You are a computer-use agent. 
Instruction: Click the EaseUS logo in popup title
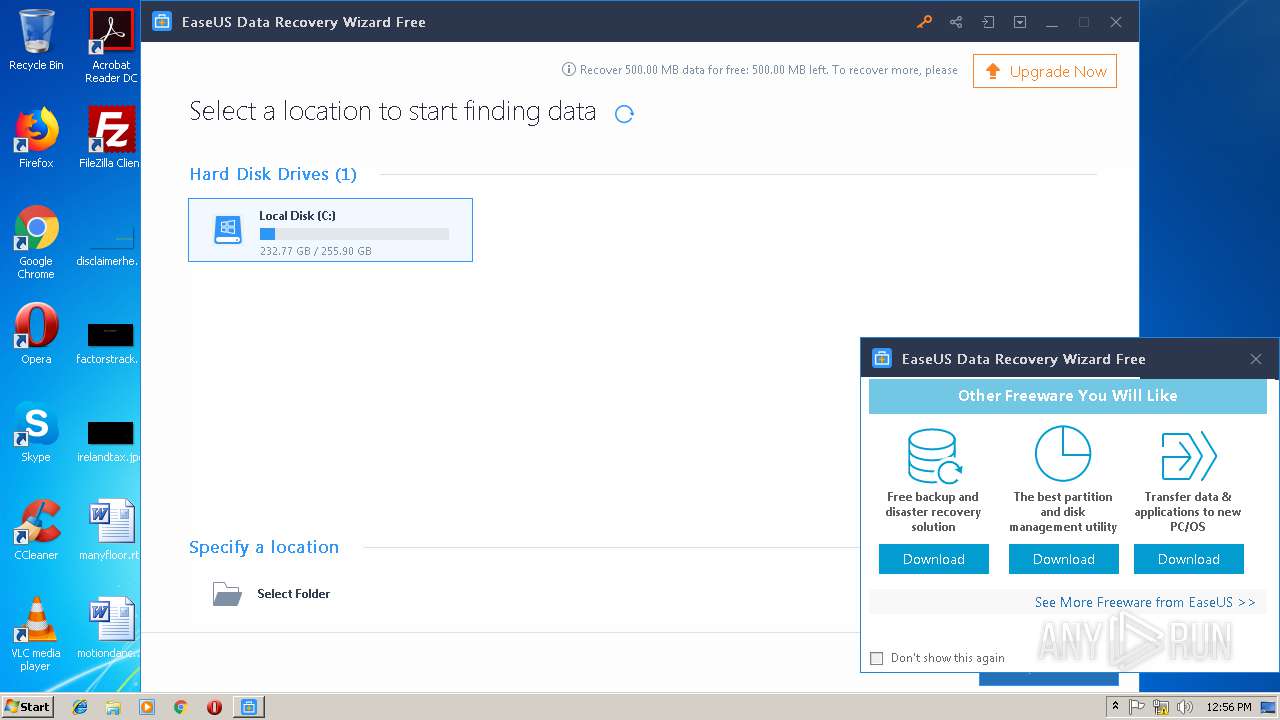point(882,358)
